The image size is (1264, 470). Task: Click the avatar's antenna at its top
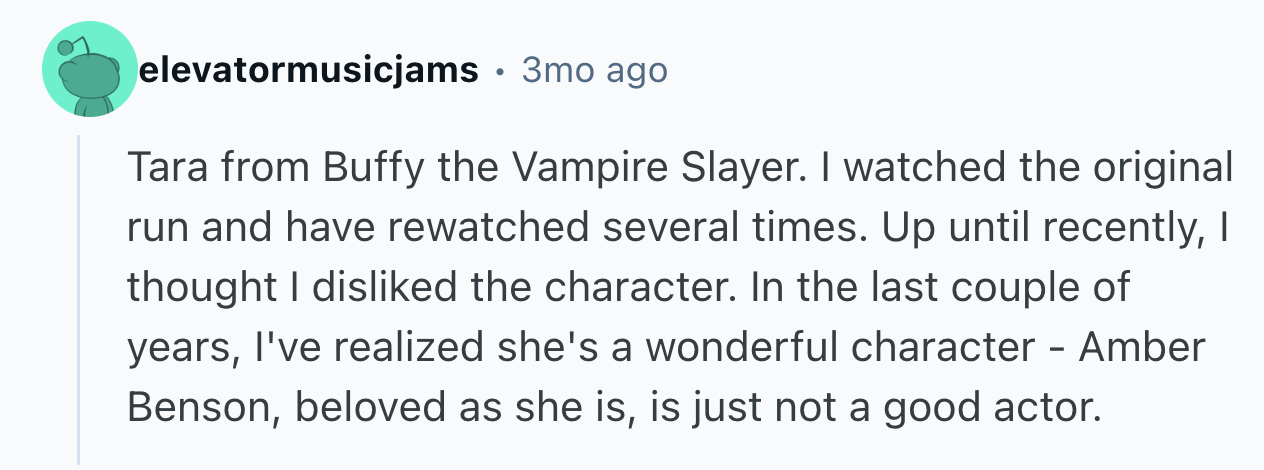[67, 46]
